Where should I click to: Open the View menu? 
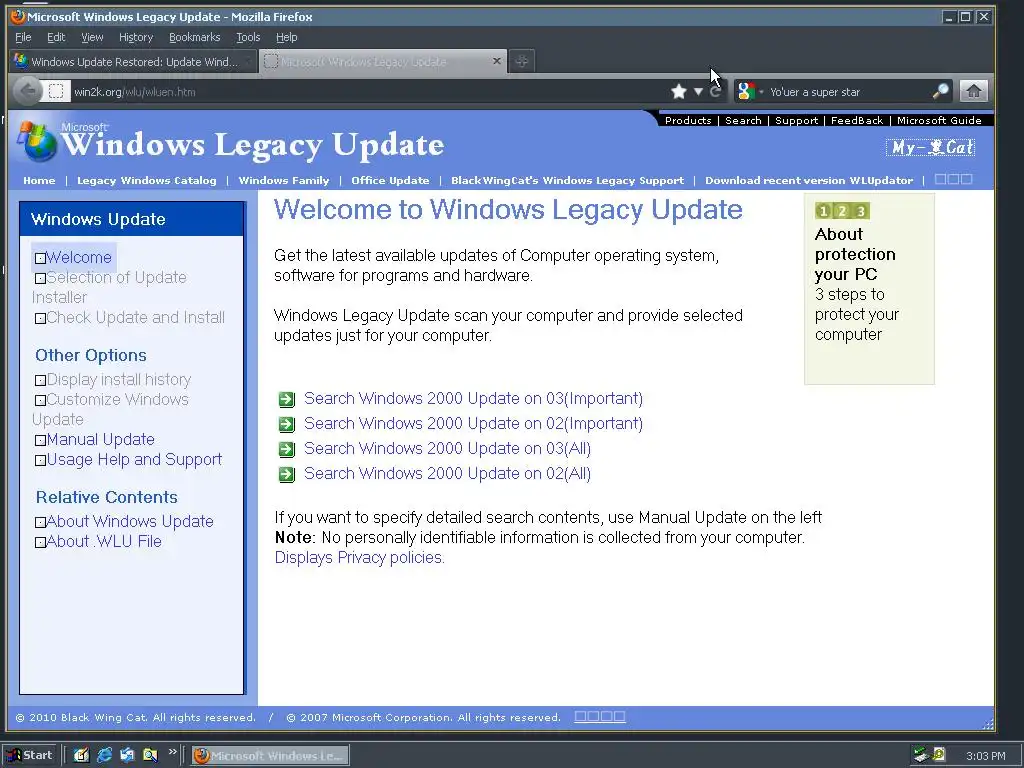92,37
